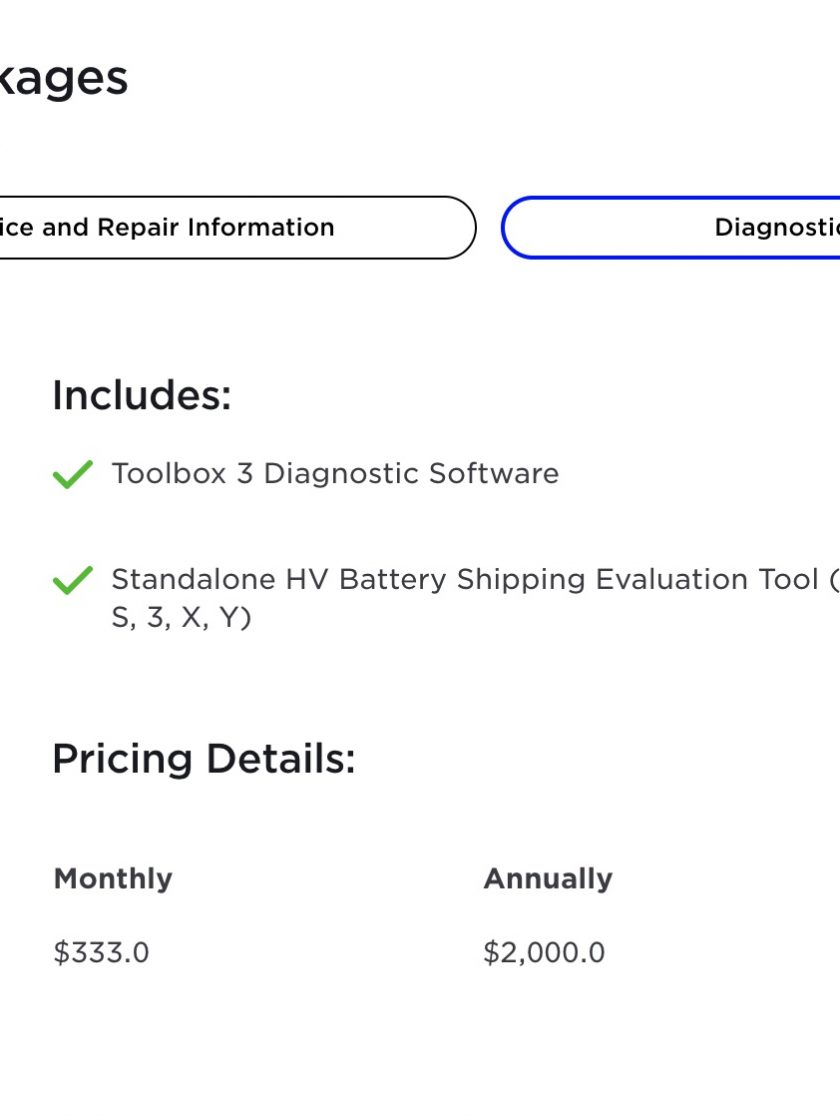Click the word Shipping in battery tool item
The height and width of the screenshot is (1120, 840).
[521, 580]
